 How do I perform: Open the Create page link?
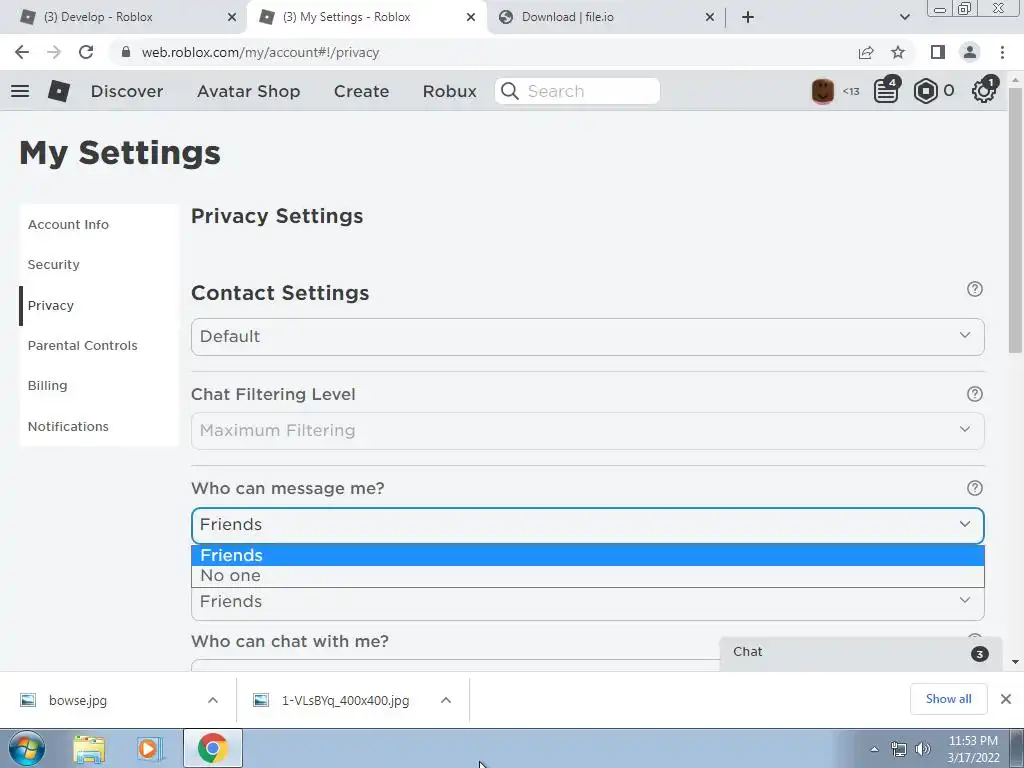(362, 91)
